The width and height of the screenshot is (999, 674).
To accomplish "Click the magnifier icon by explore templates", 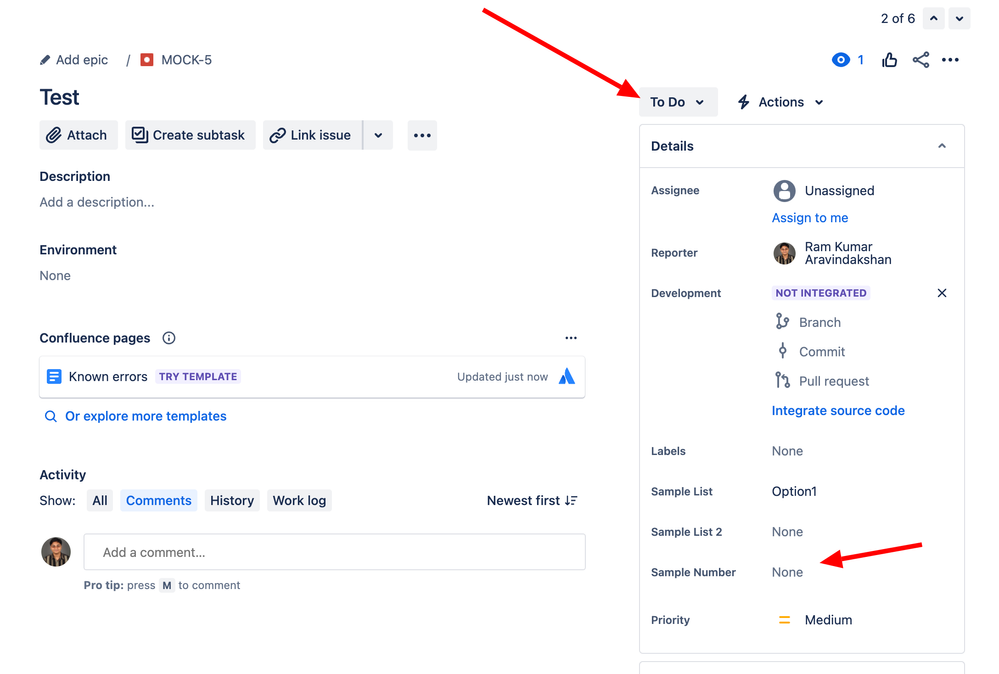I will pyautogui.click(x=50, y=417).
